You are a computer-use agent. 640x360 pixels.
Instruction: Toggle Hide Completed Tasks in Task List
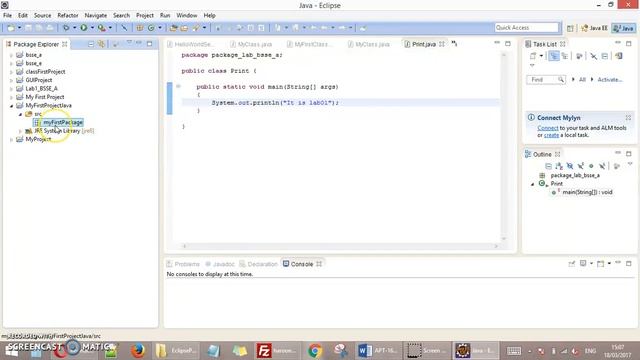click(x=593, y=56)
